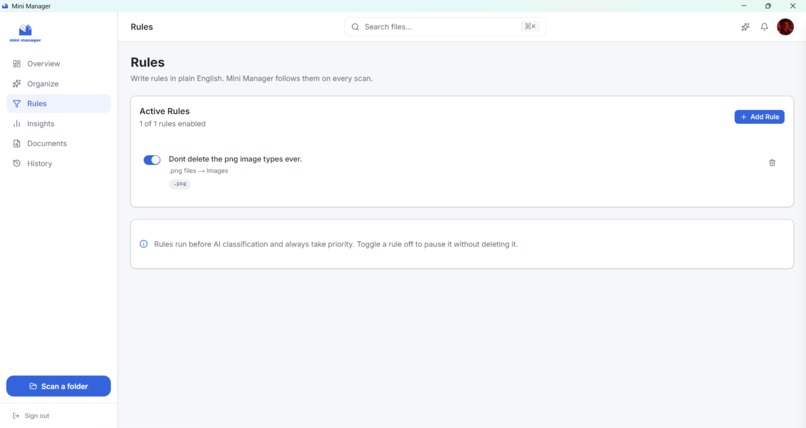Click the Scan a folder button
The height and width of the screenshot is (428, 806).
pos(59,386)
